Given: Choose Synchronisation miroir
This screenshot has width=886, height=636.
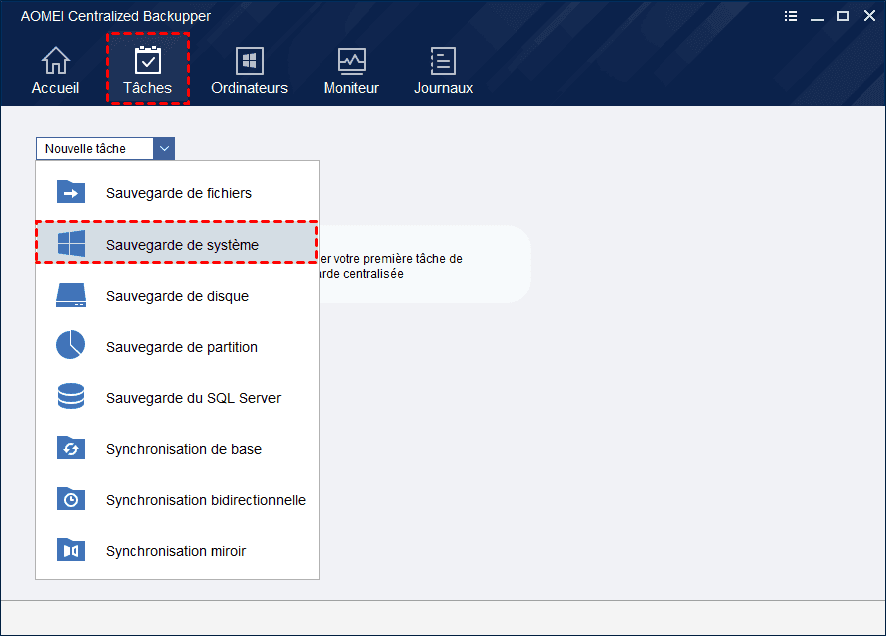Looking at the screenshot, I should [x=176, y=551].
